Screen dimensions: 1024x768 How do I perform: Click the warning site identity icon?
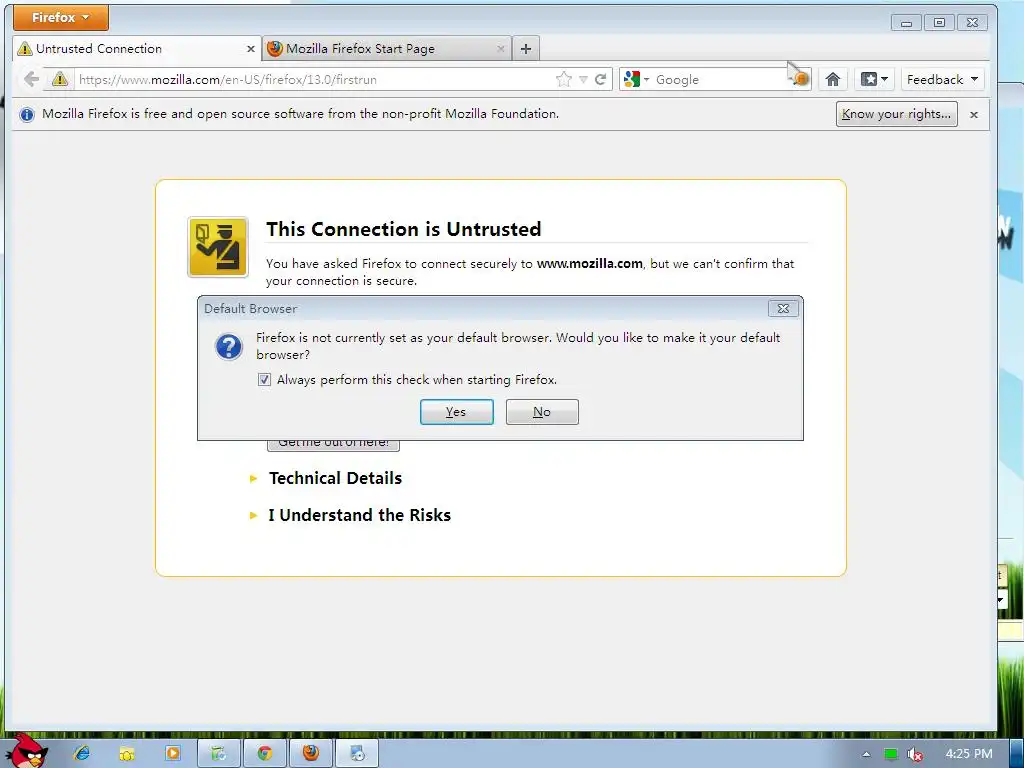click(60, 80)
